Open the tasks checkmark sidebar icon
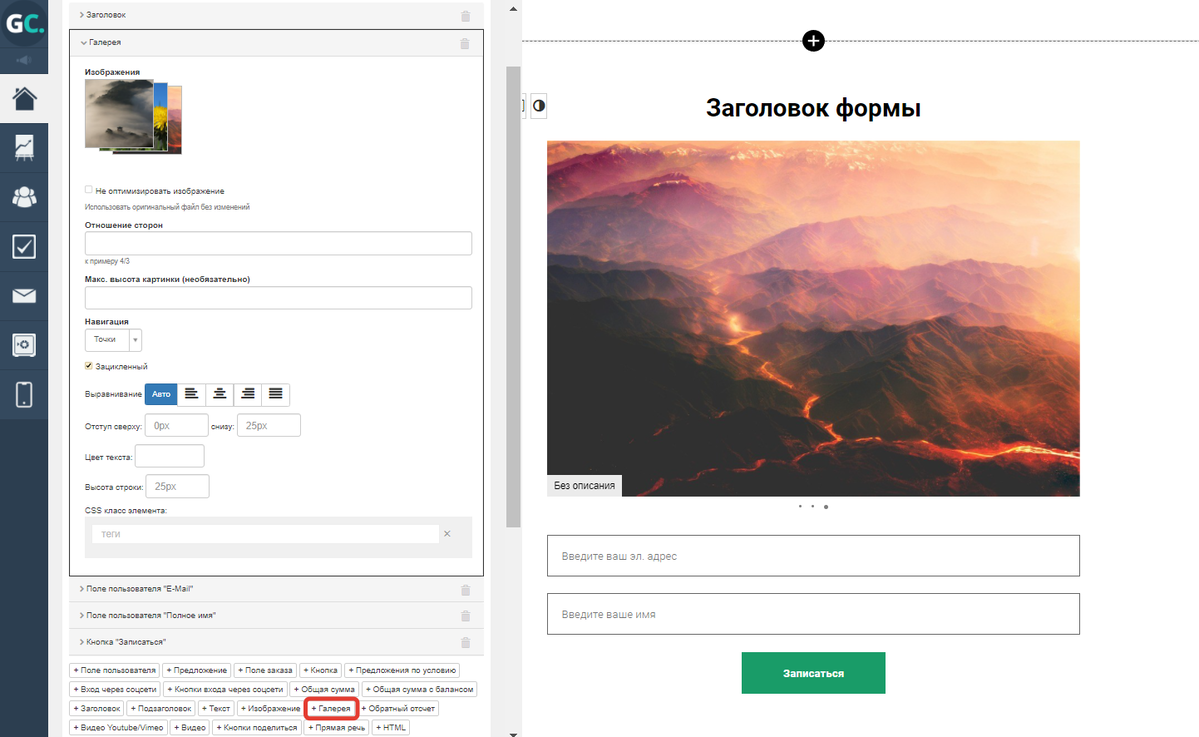 [x=24, y=246]
